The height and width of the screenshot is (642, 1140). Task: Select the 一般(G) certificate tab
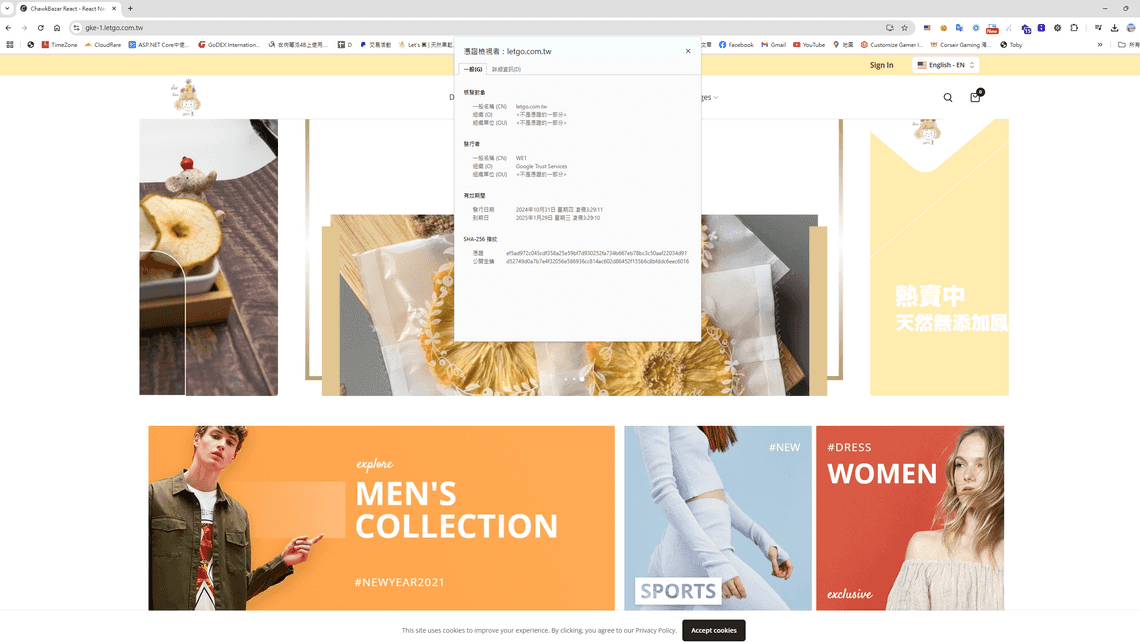pos(472,69)
